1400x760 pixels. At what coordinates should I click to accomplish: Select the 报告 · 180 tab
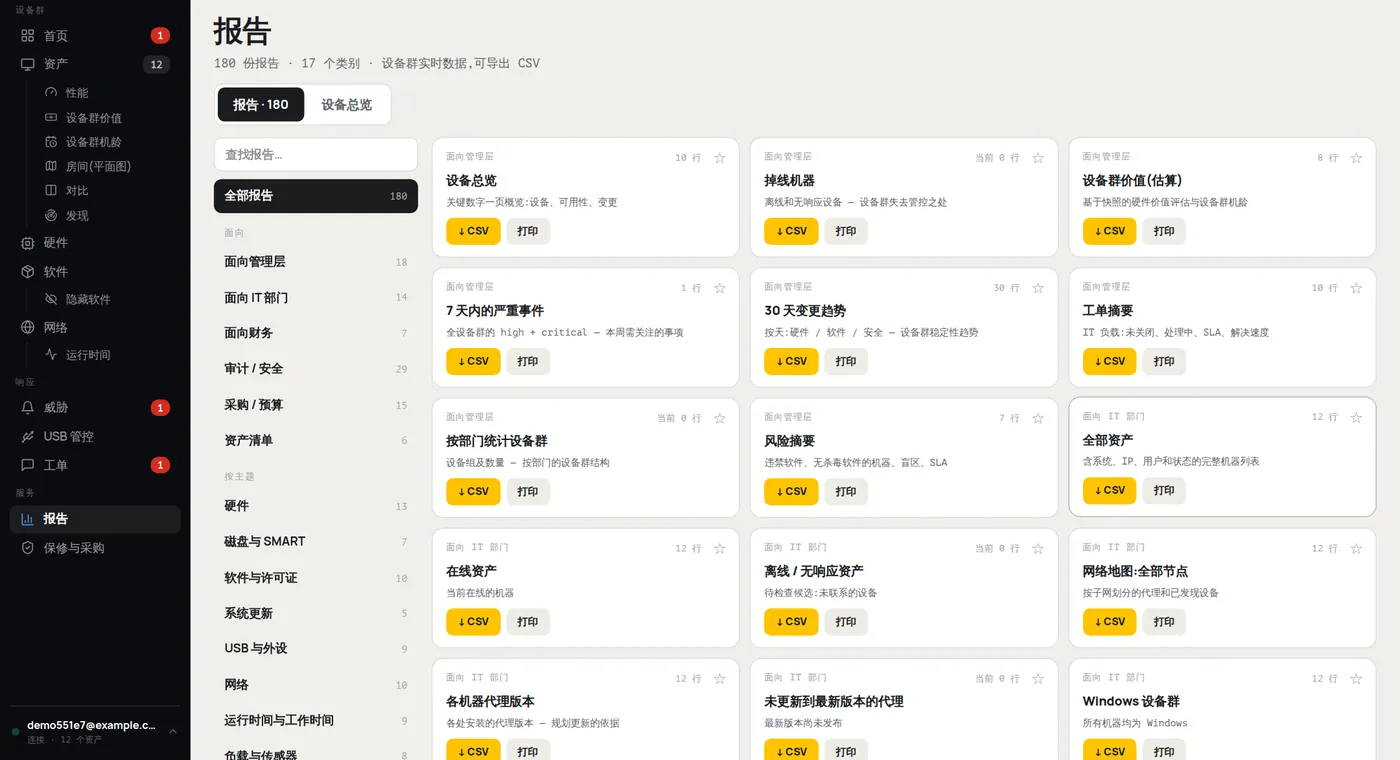[x=261, y=105]
